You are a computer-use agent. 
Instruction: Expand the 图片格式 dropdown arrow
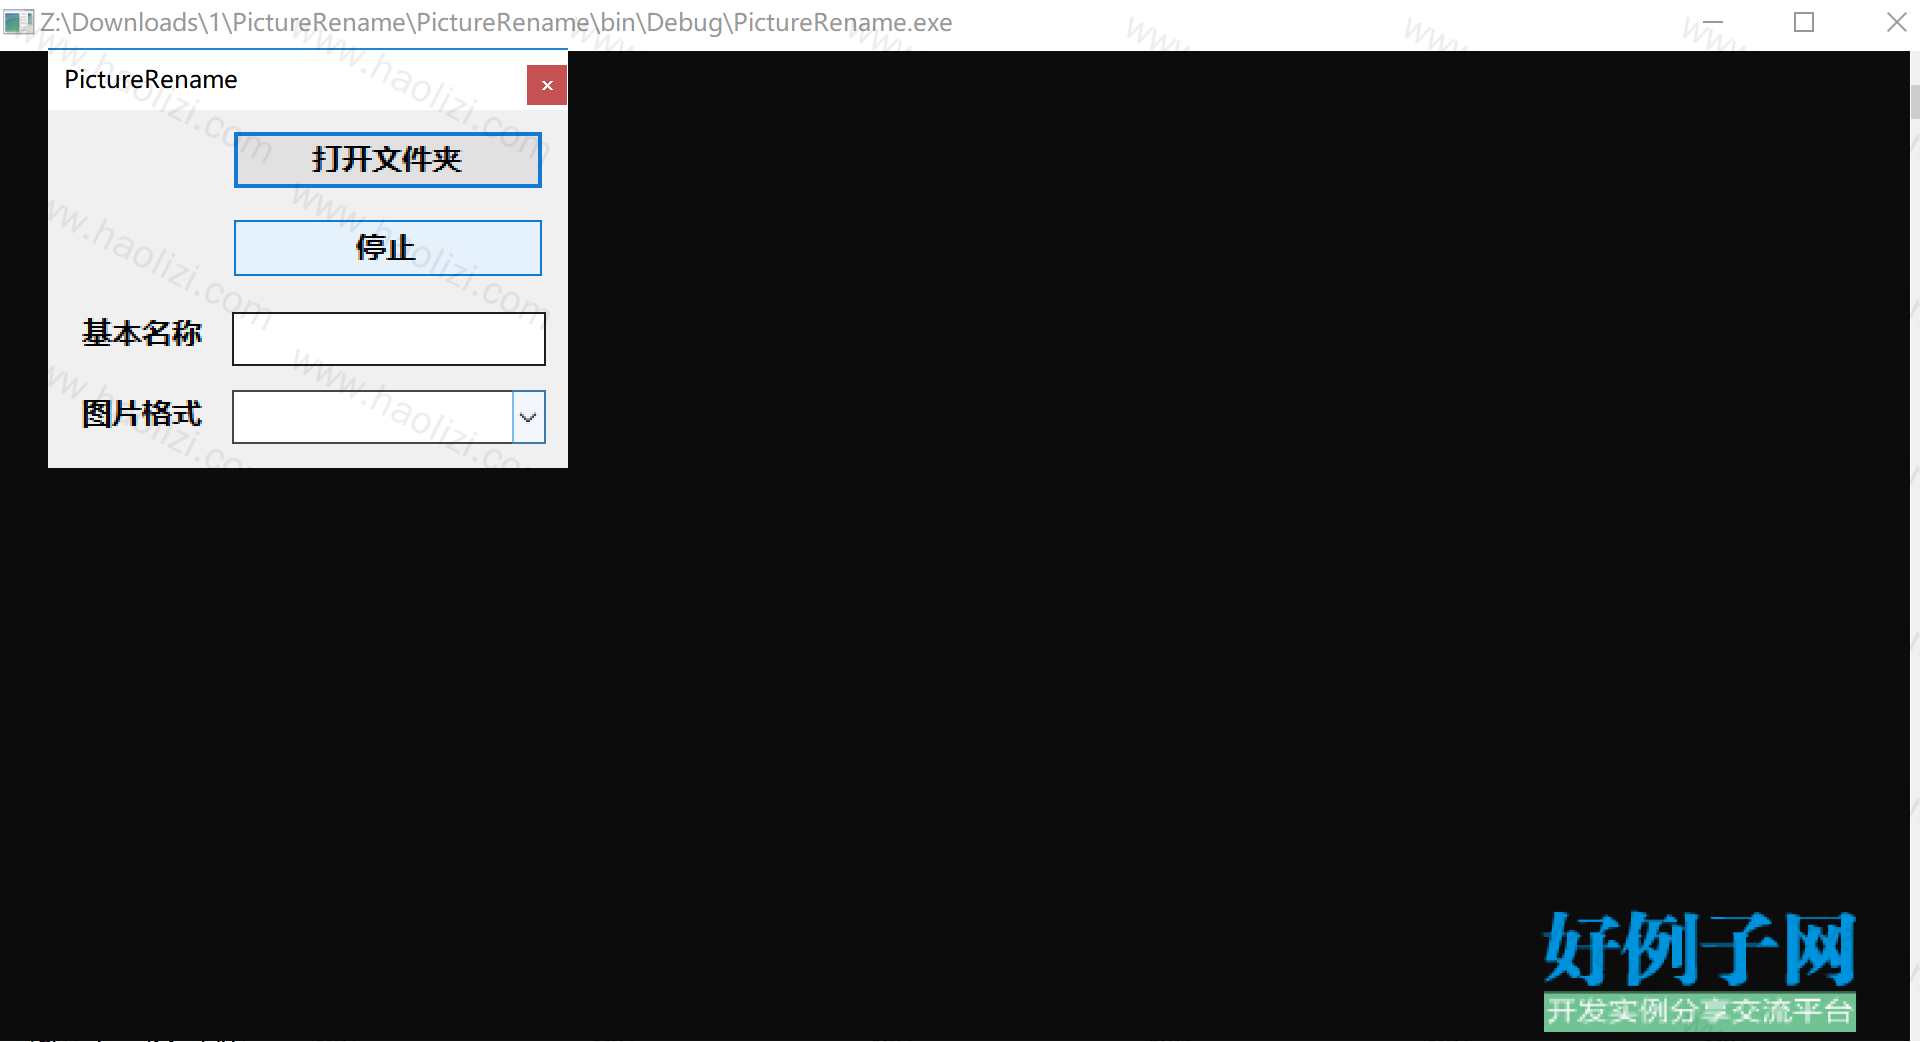coord(528,417)
